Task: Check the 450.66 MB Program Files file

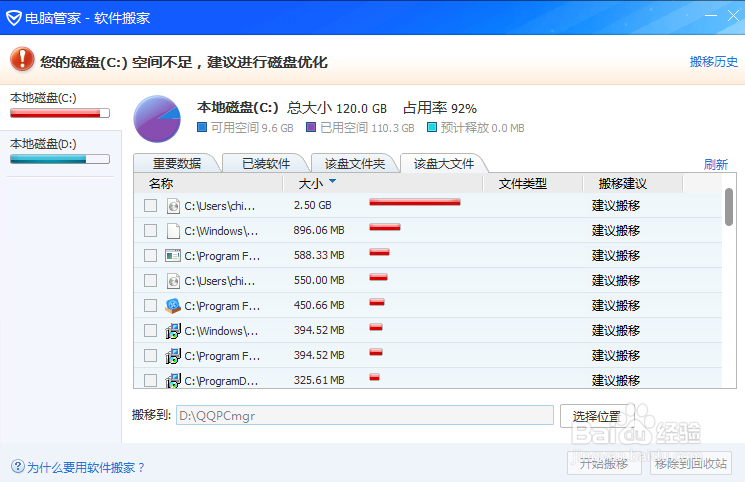Action: [151, 305]
